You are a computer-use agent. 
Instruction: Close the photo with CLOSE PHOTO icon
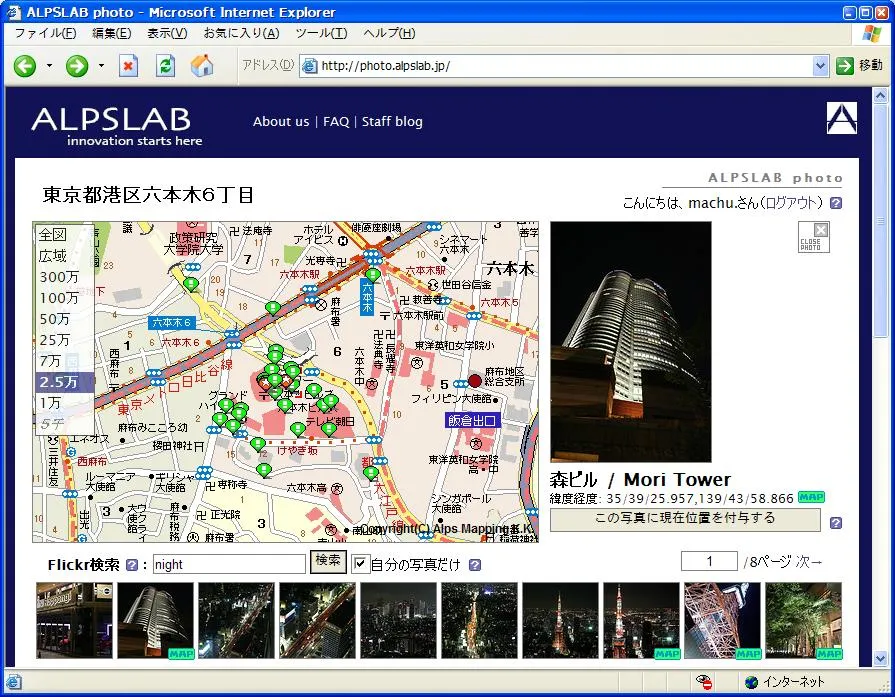tap(814, 237)
